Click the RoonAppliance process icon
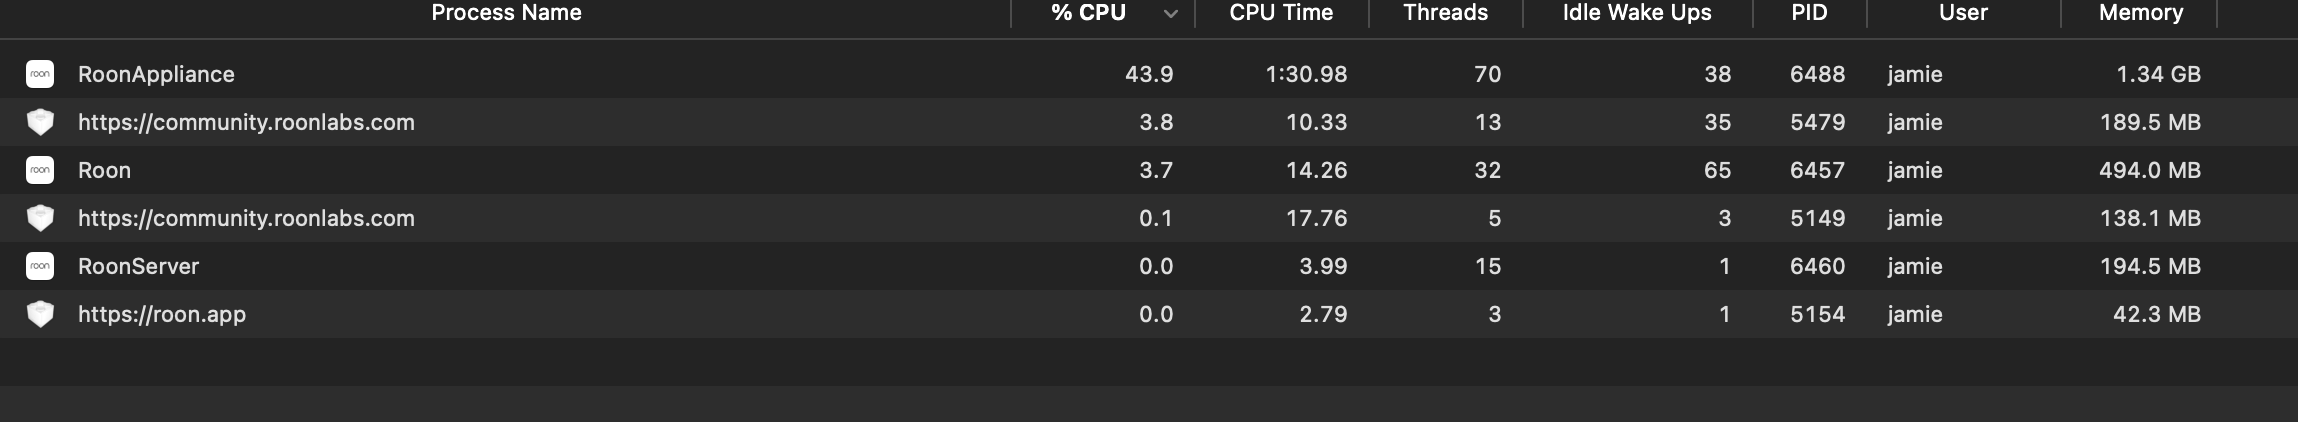 coord(40,74)
